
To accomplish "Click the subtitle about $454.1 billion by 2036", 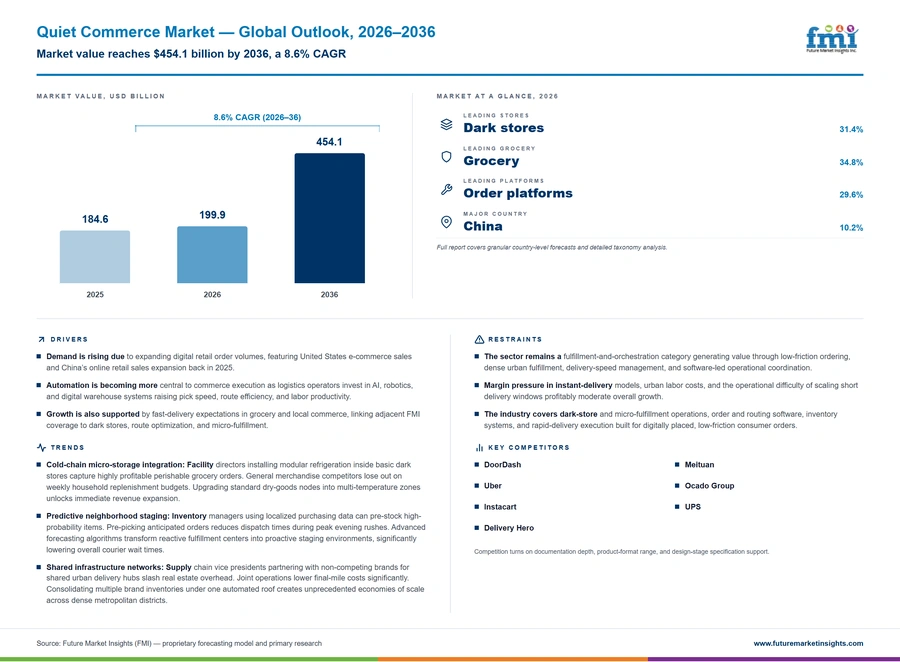I will [191, 54].
